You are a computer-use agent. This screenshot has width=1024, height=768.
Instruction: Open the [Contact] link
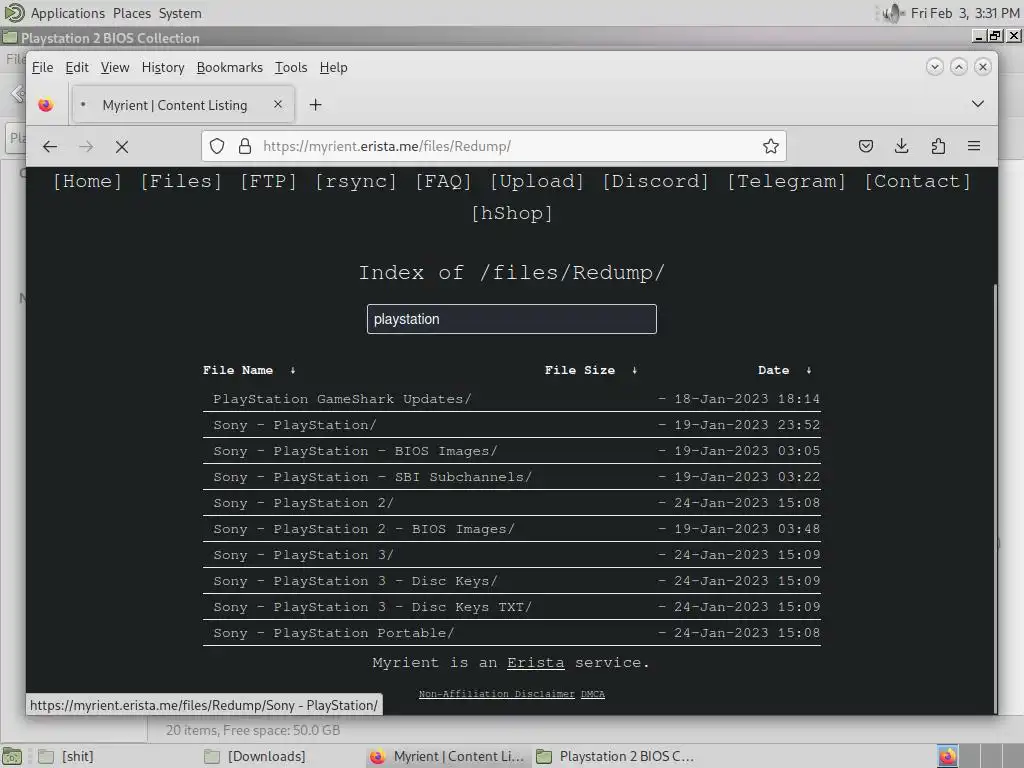pyautogui.click(x=918, y=182)
